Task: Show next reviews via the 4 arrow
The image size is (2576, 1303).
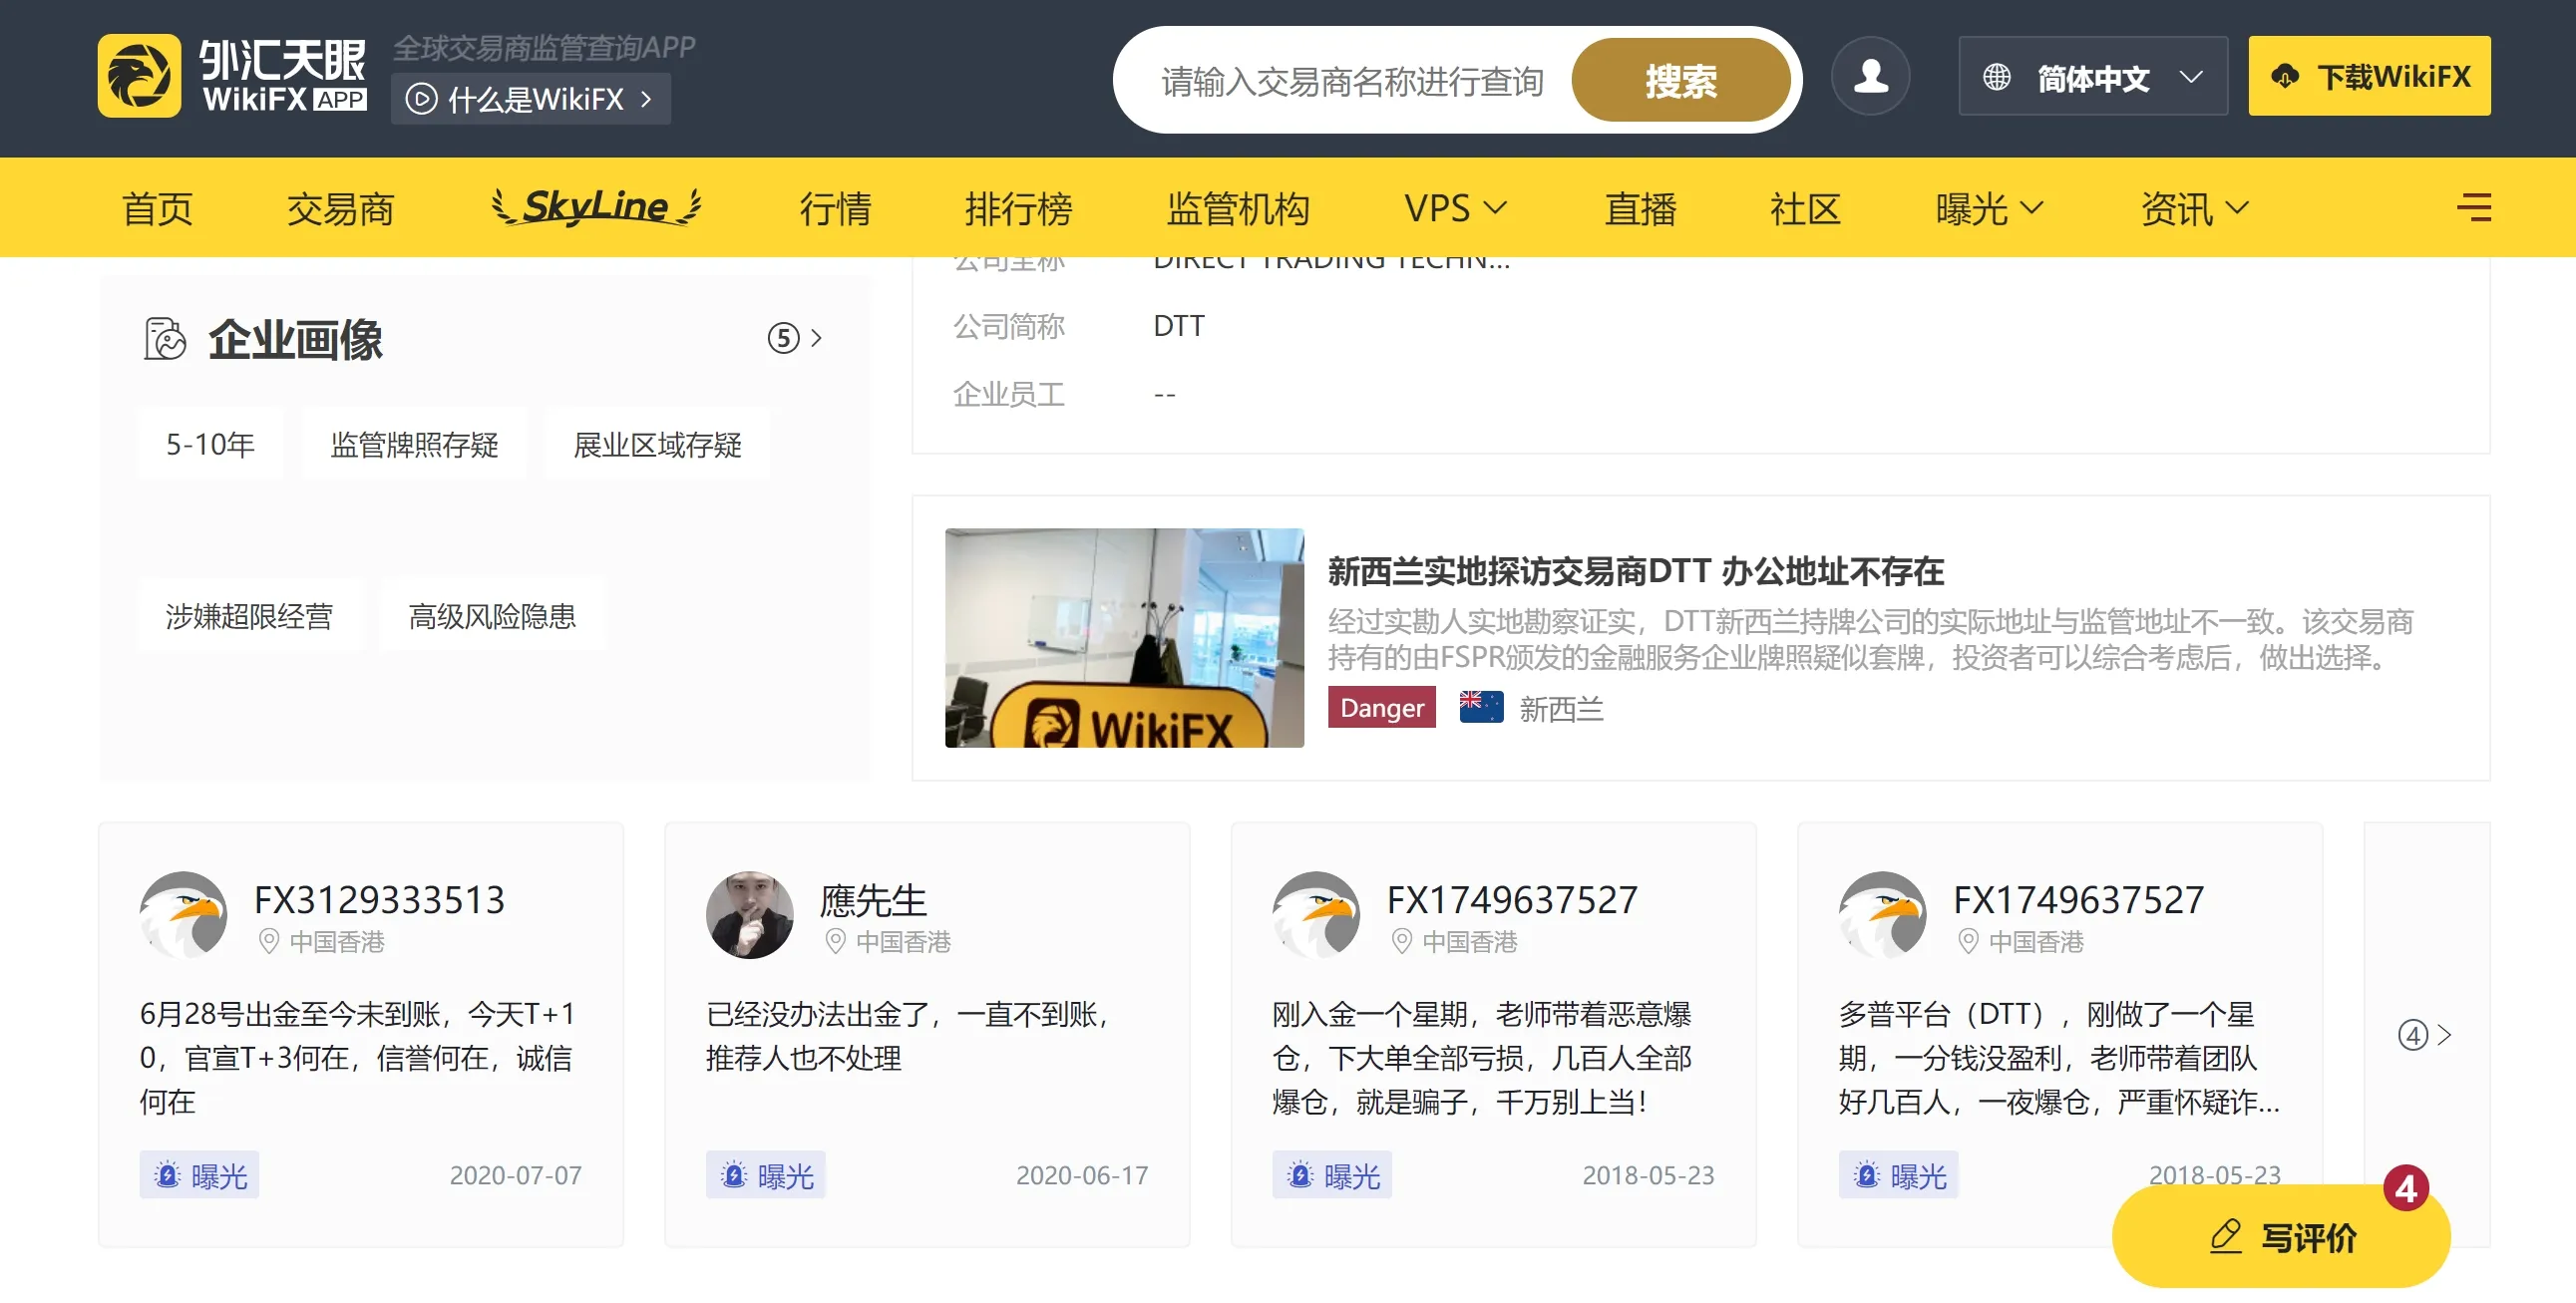Action: click(2425, 1035)
